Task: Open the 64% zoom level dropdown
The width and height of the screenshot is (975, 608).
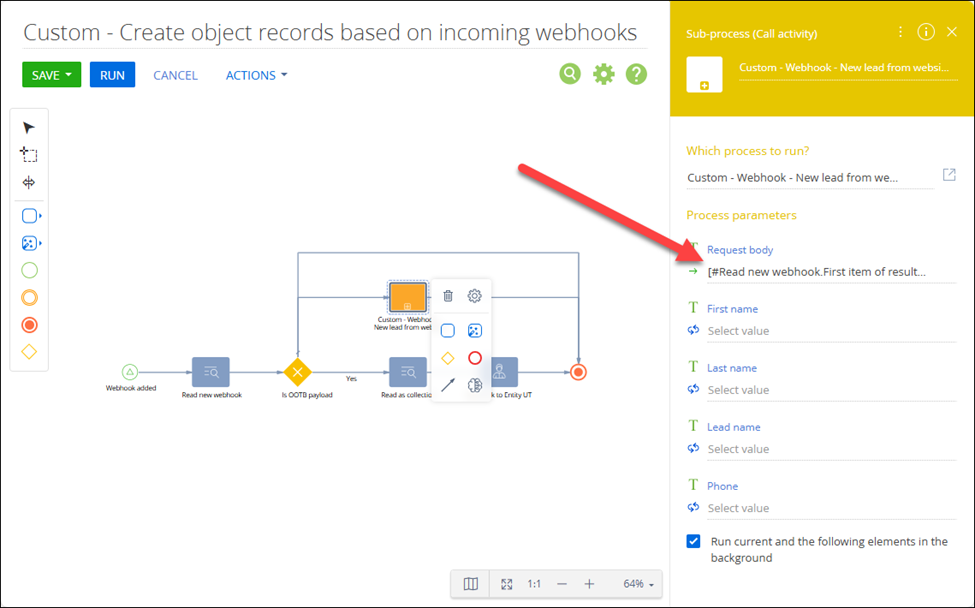Action: [639, 584]
